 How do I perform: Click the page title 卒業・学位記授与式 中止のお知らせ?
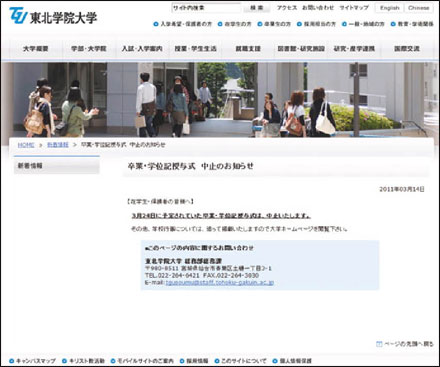tap(190, 166)
